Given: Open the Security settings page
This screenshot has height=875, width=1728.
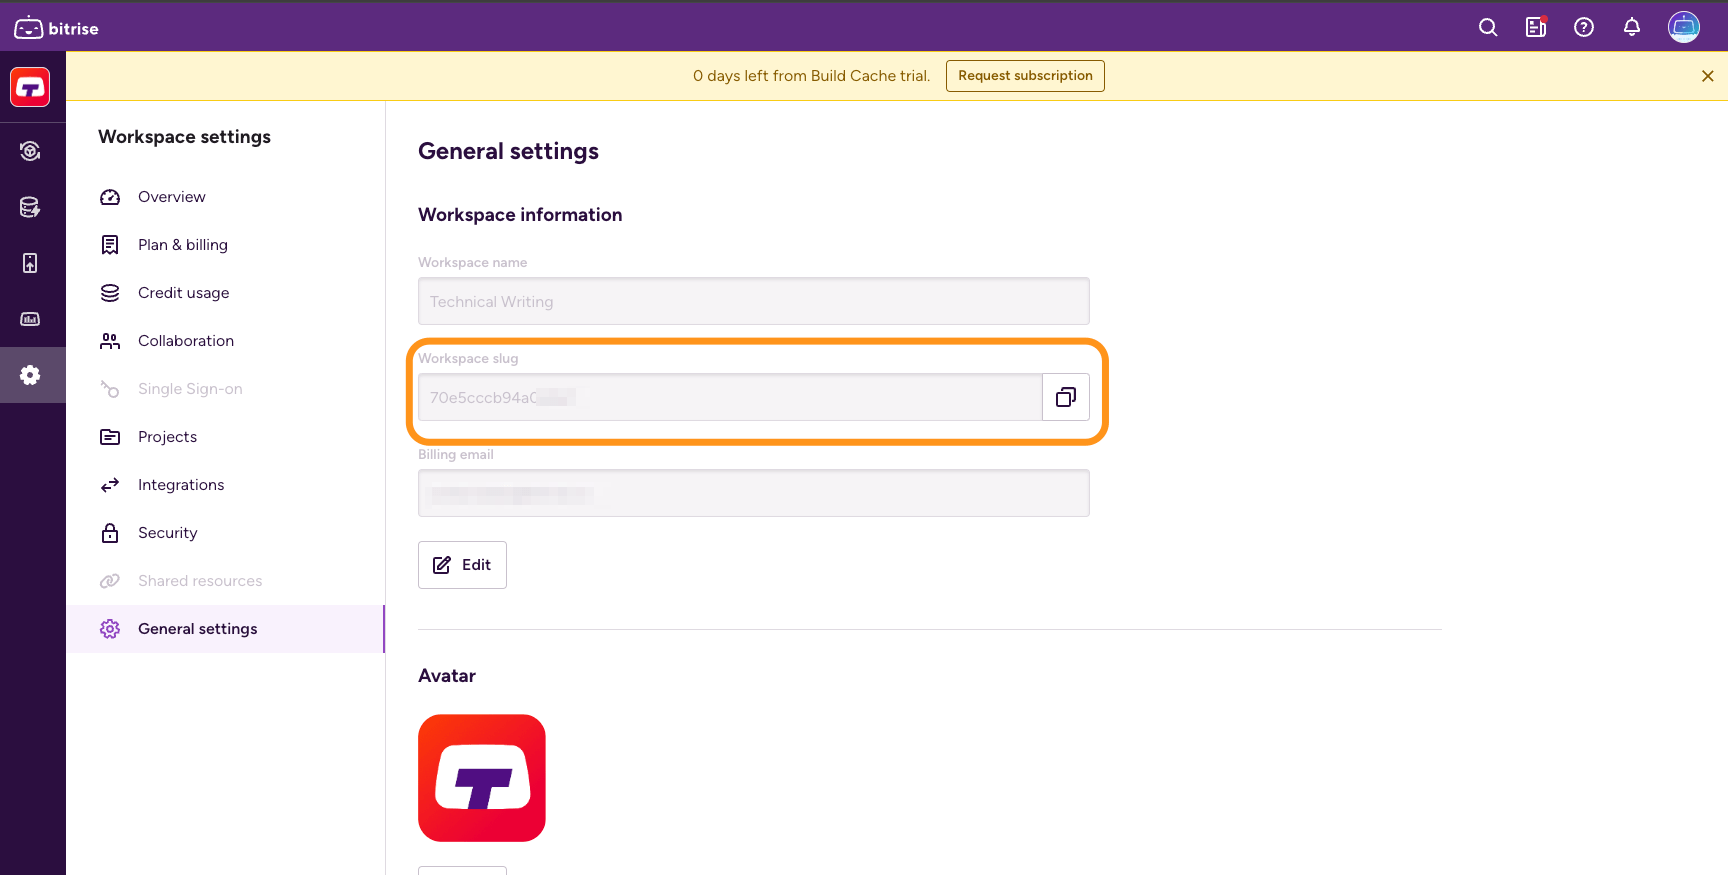Looking at the screenshot, I should 167,533.
